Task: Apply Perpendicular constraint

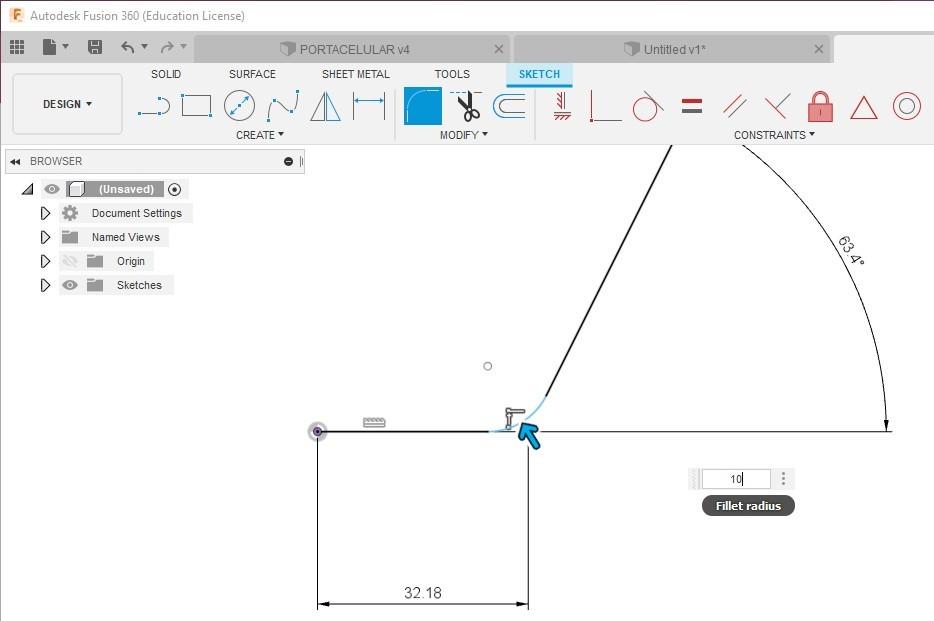Action: coord(777,107)
